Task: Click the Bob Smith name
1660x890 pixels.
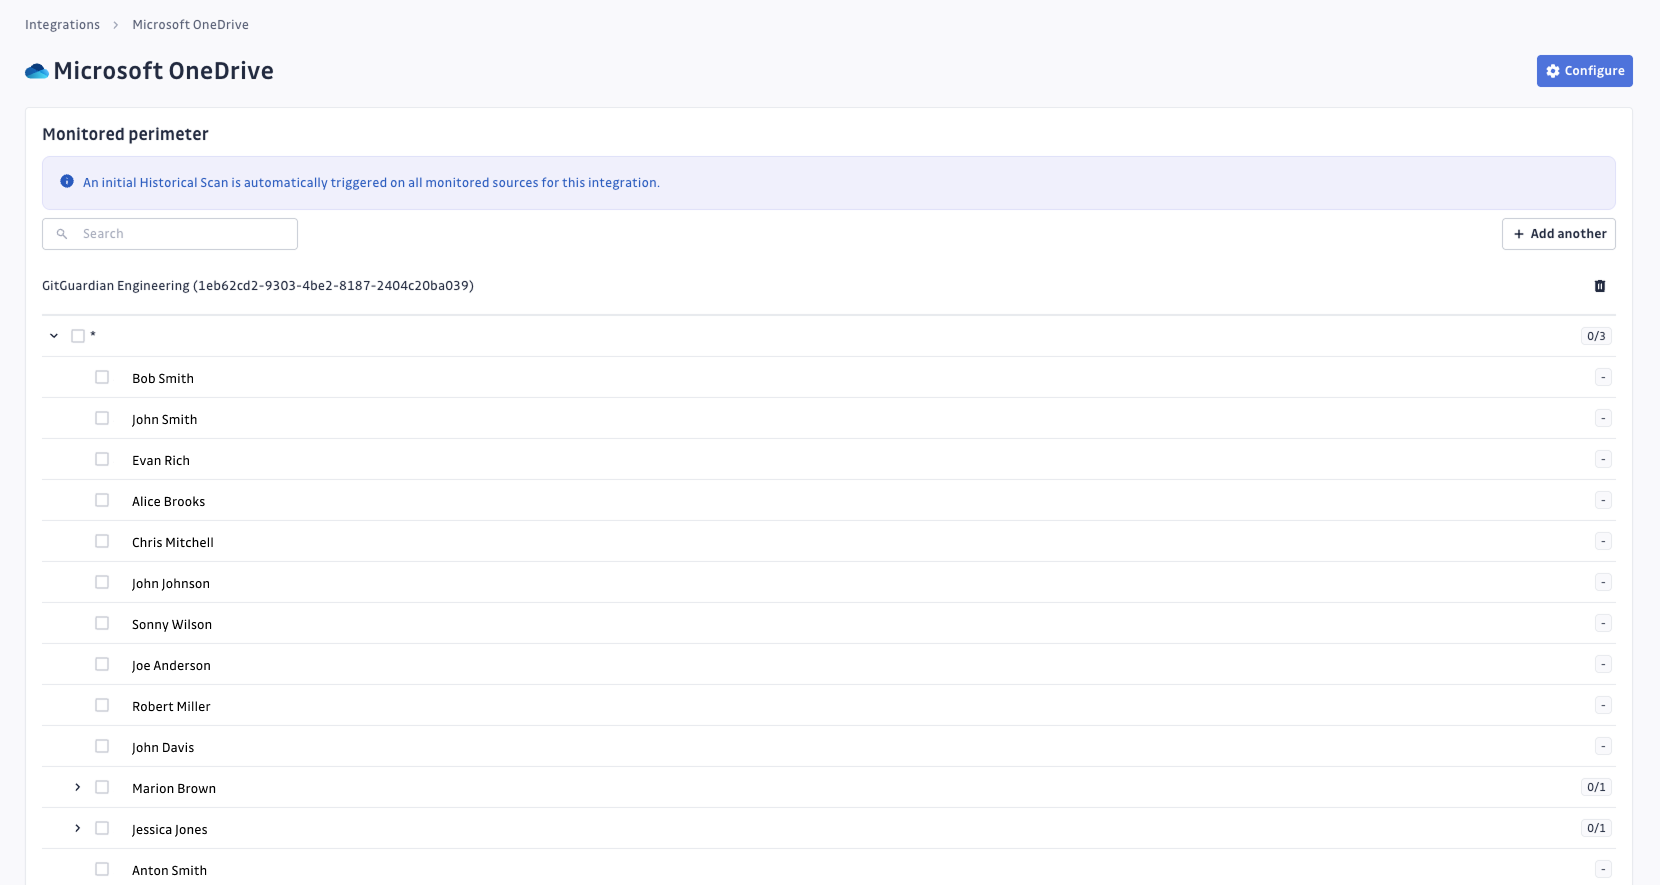Action: [x=163, y=378]
